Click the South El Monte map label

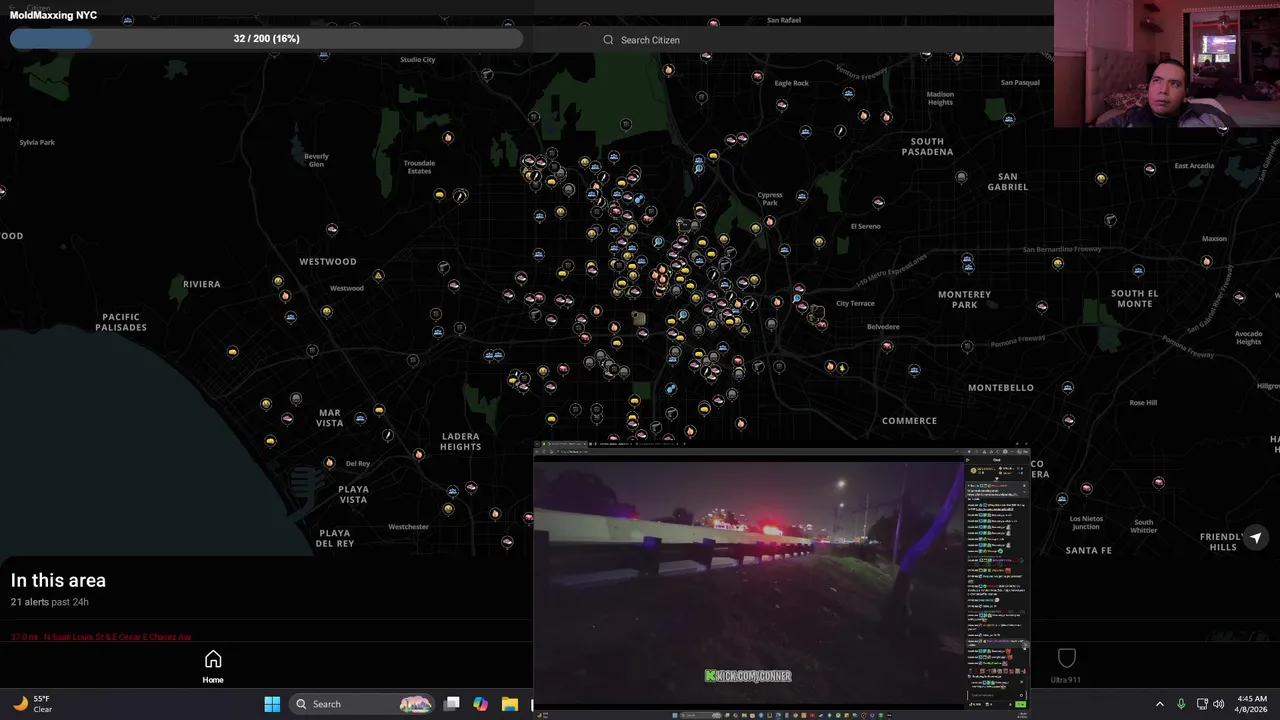coord(1135,299)
